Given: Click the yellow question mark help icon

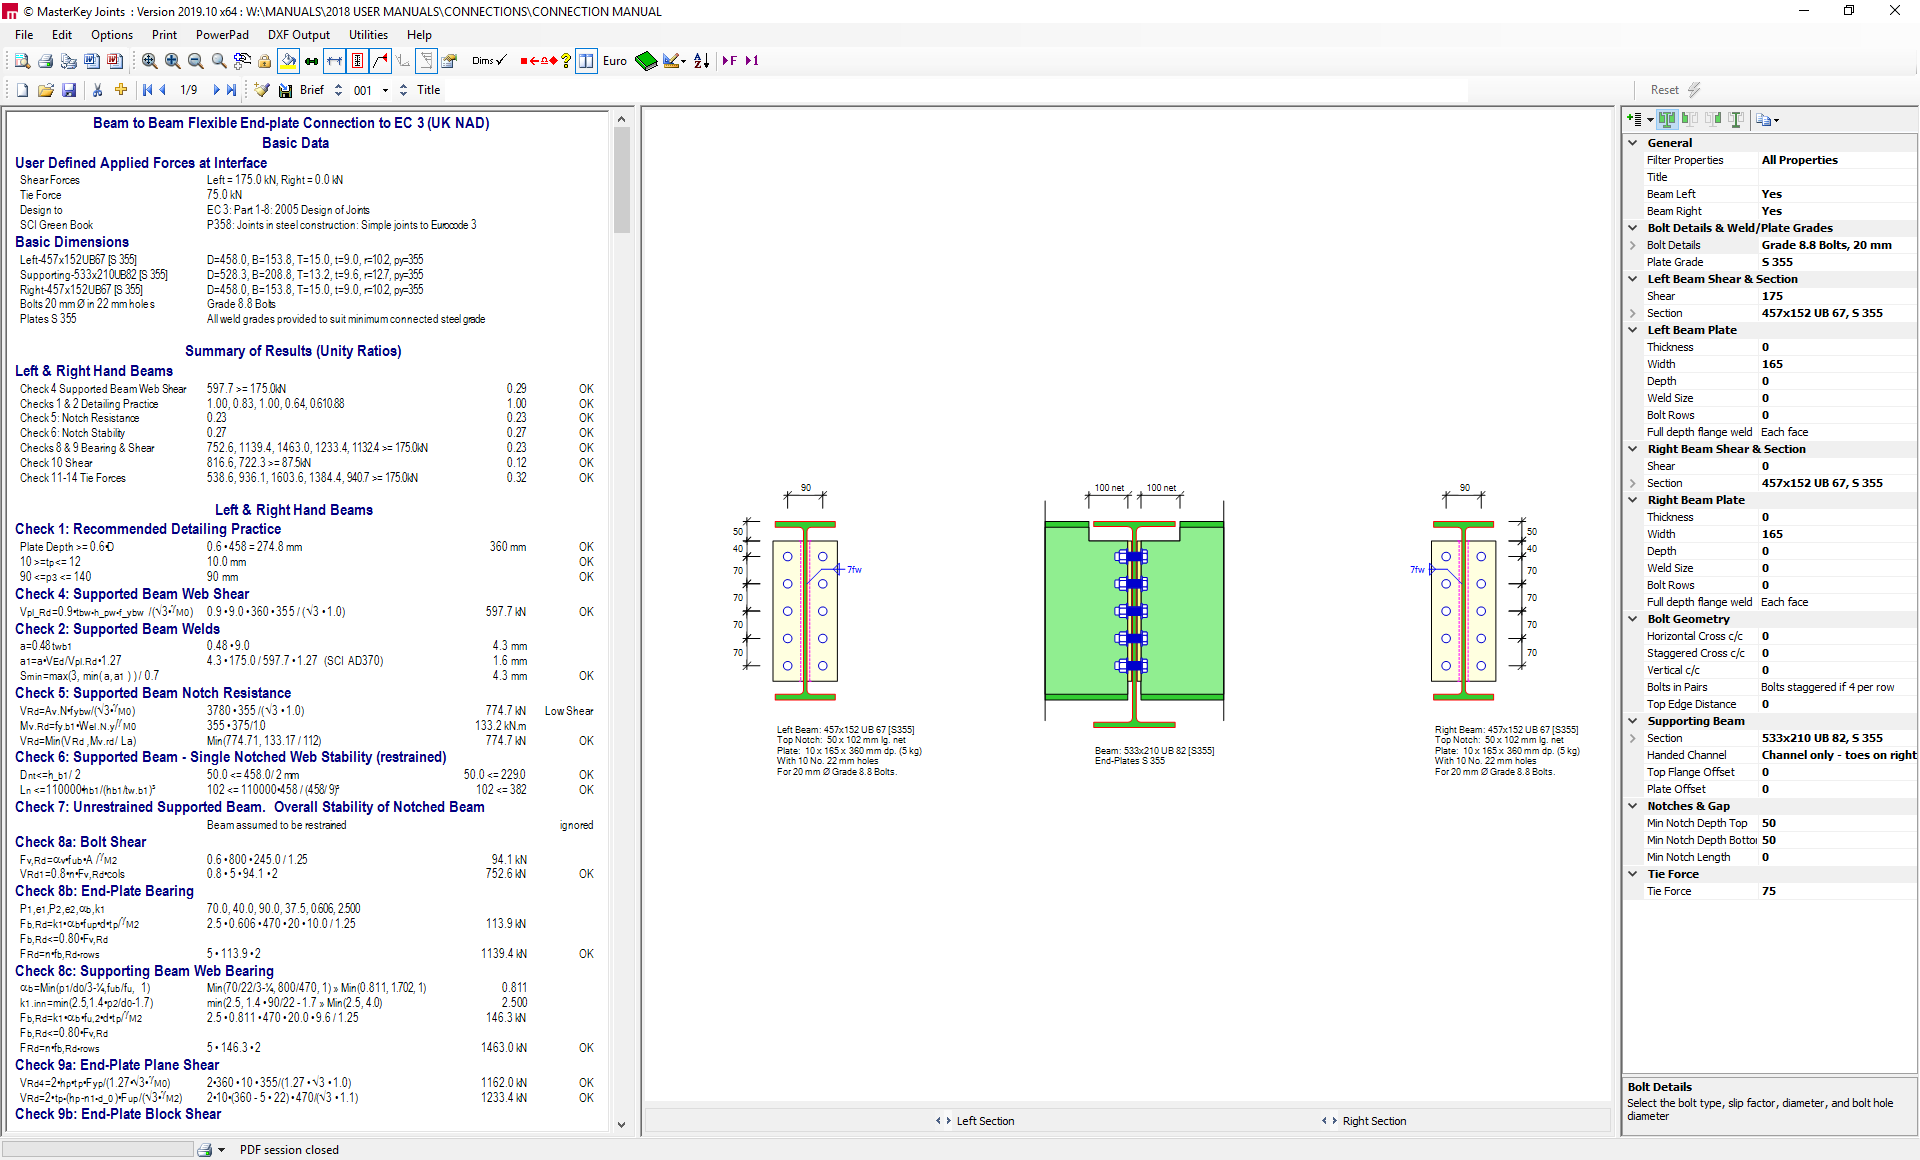Looking at the screenshot, I should coord(566,61).
